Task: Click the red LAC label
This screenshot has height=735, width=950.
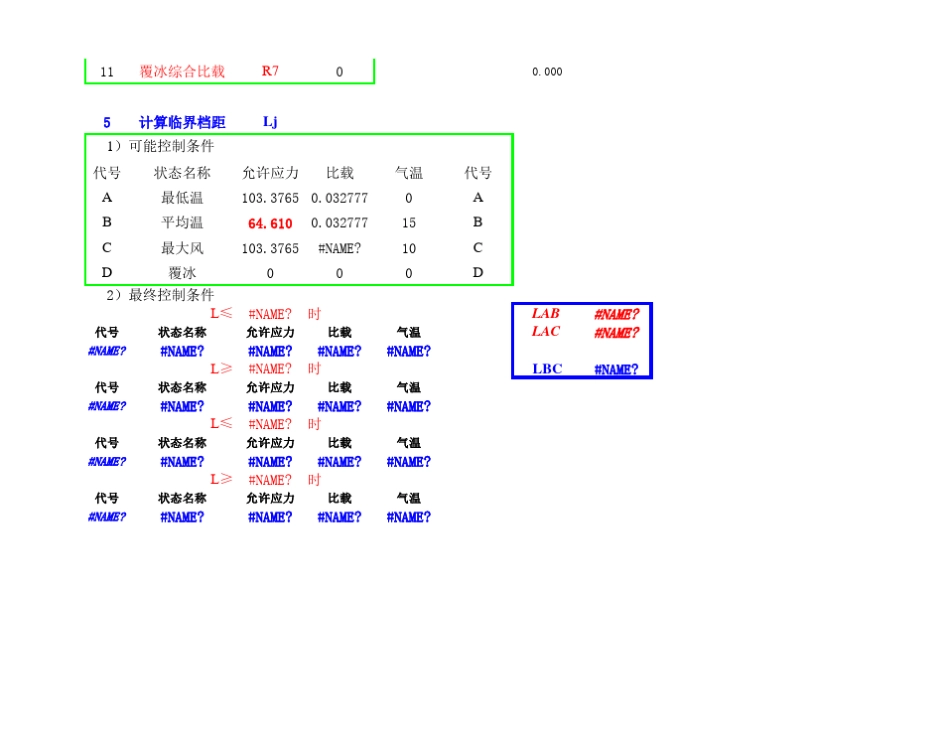Action: click(x=545, y=331)
